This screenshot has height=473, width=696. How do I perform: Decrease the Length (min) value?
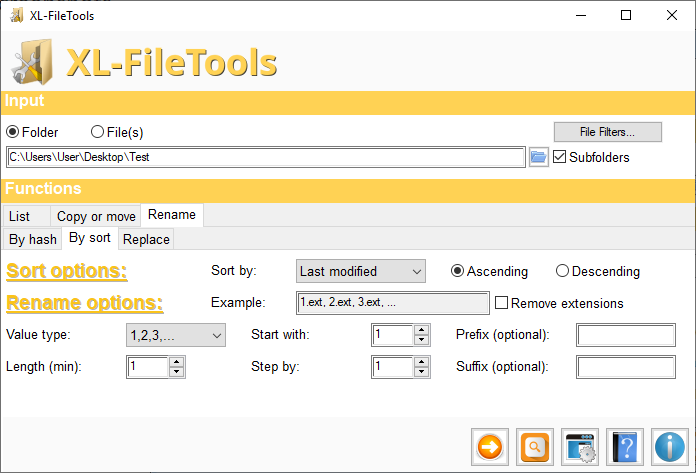[177, 372]
